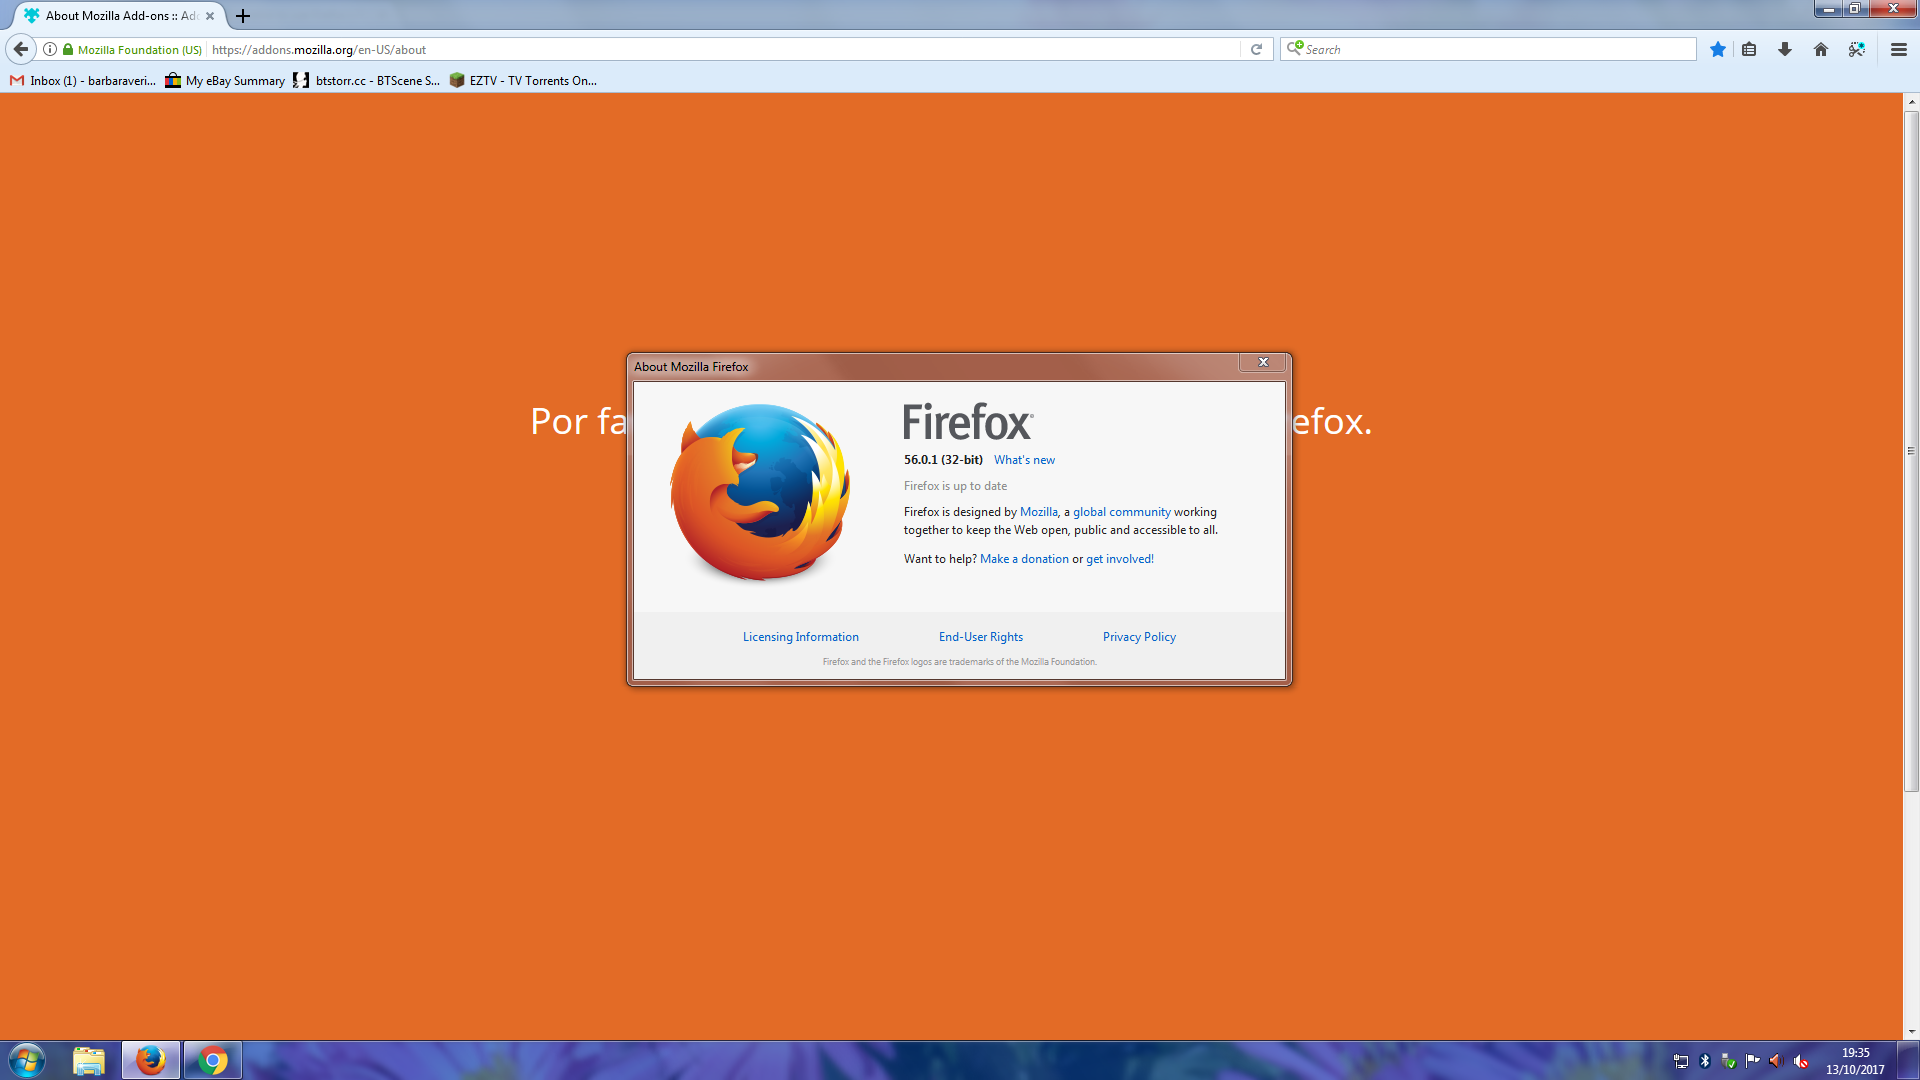Show the site information icon
This screenshot has height=1080, width=1920.
[x=50, y=49]
